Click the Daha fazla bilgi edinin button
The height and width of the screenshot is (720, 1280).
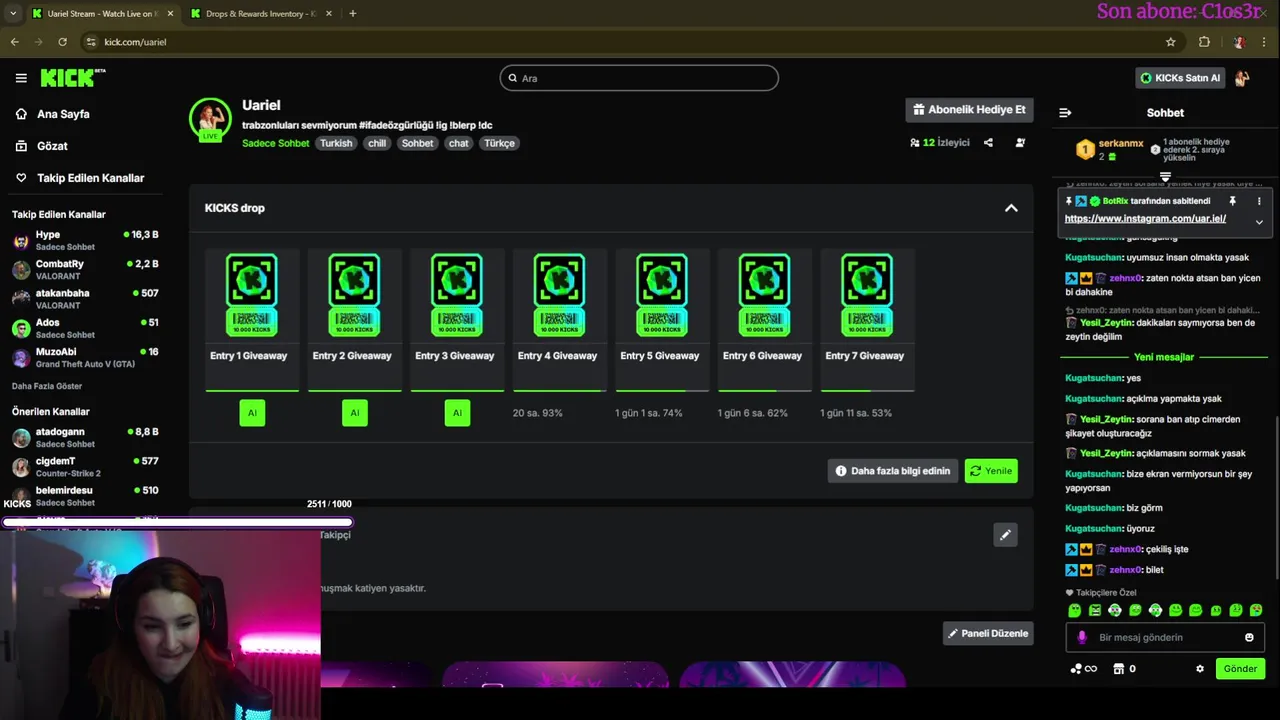coord(893,471)
